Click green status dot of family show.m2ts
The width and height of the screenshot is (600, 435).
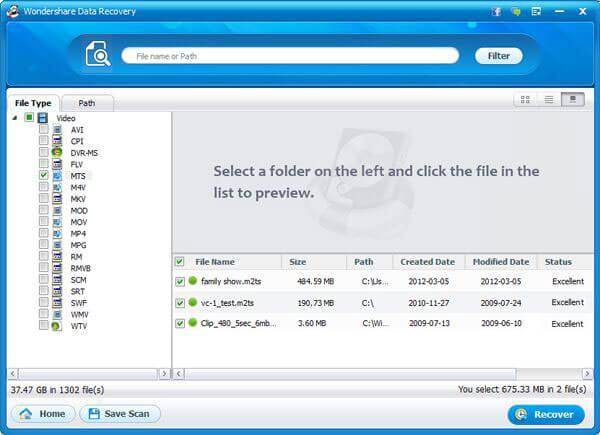(193, 280)
